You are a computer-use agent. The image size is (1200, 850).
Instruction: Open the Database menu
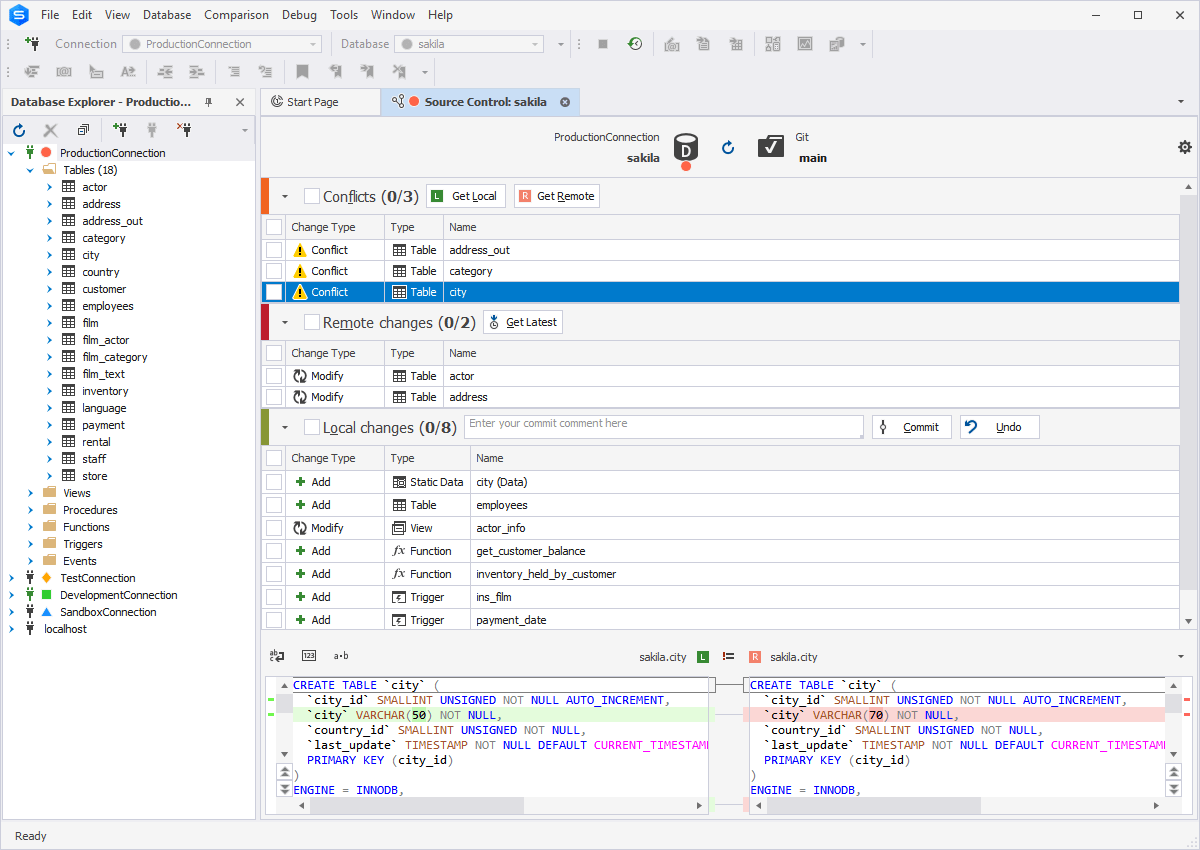point(166,14)
